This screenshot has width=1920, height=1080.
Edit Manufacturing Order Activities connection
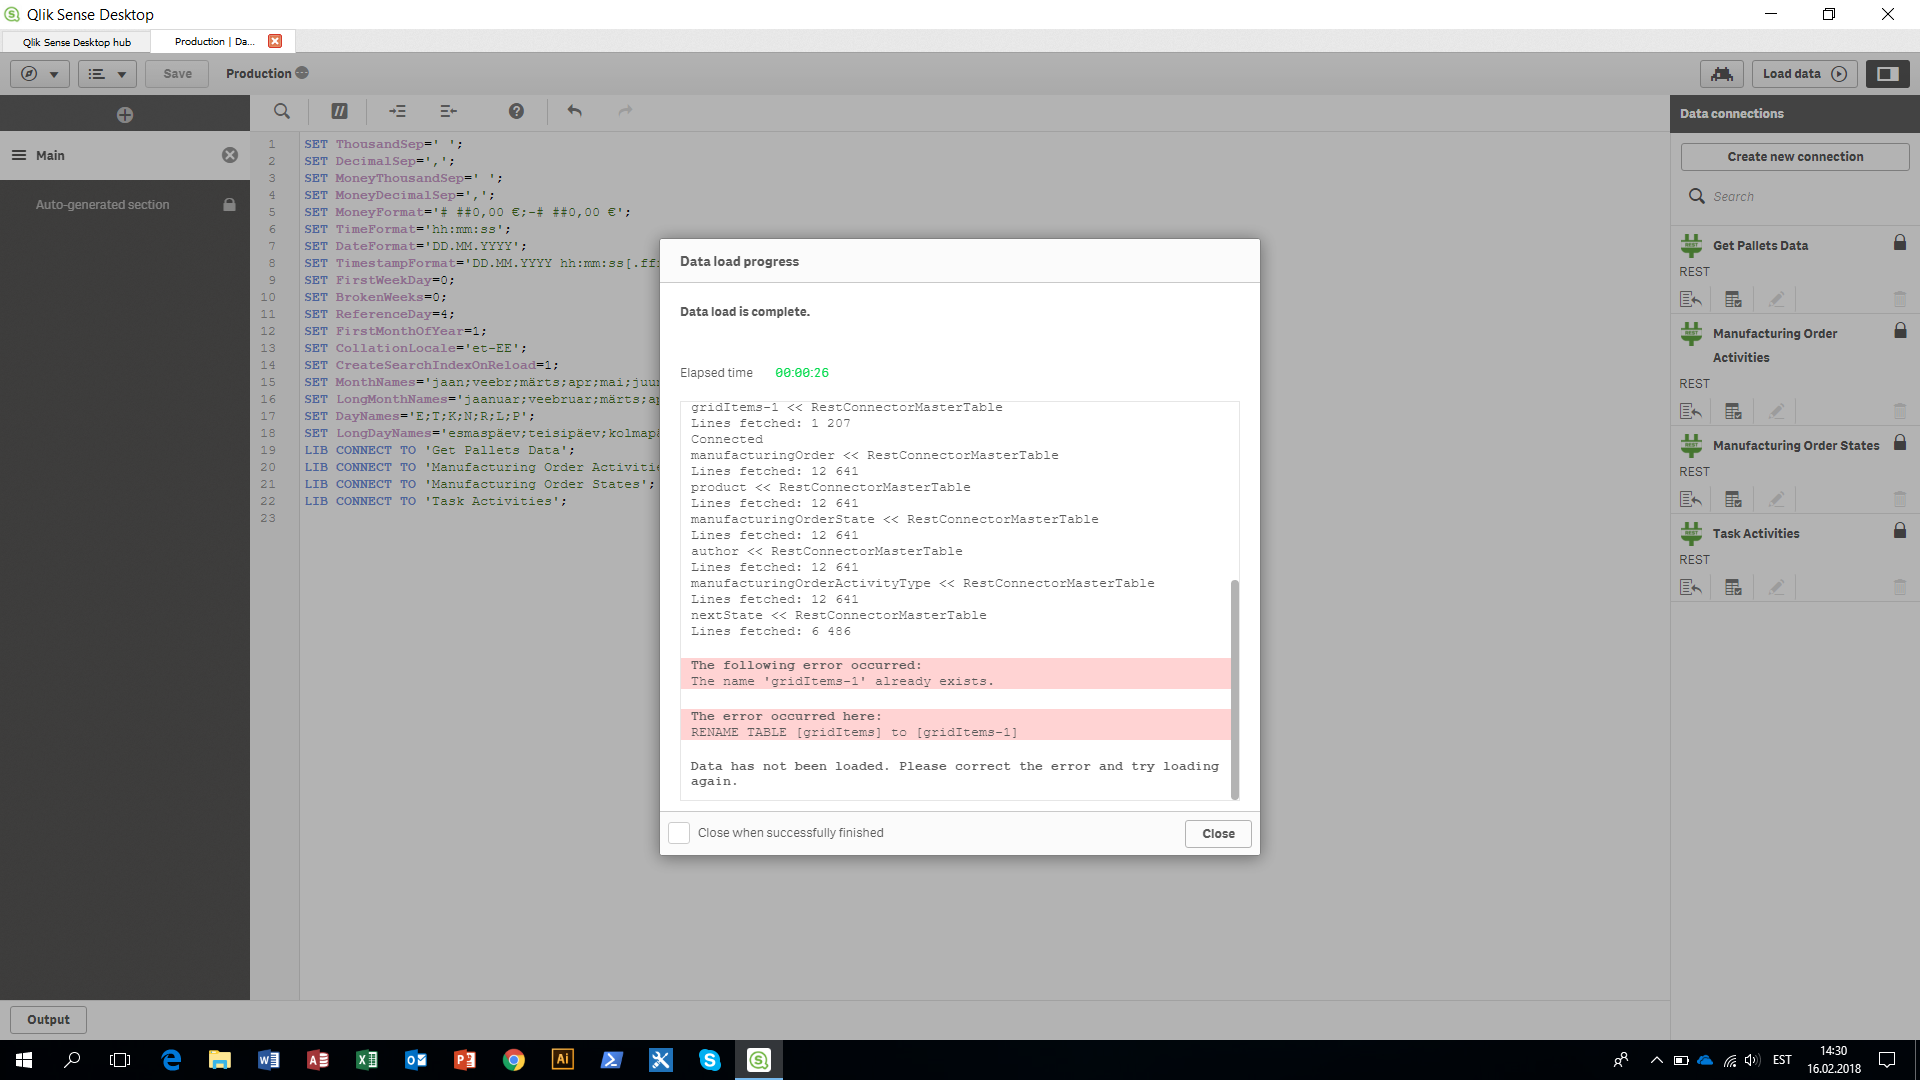(x=1776, y=411)
